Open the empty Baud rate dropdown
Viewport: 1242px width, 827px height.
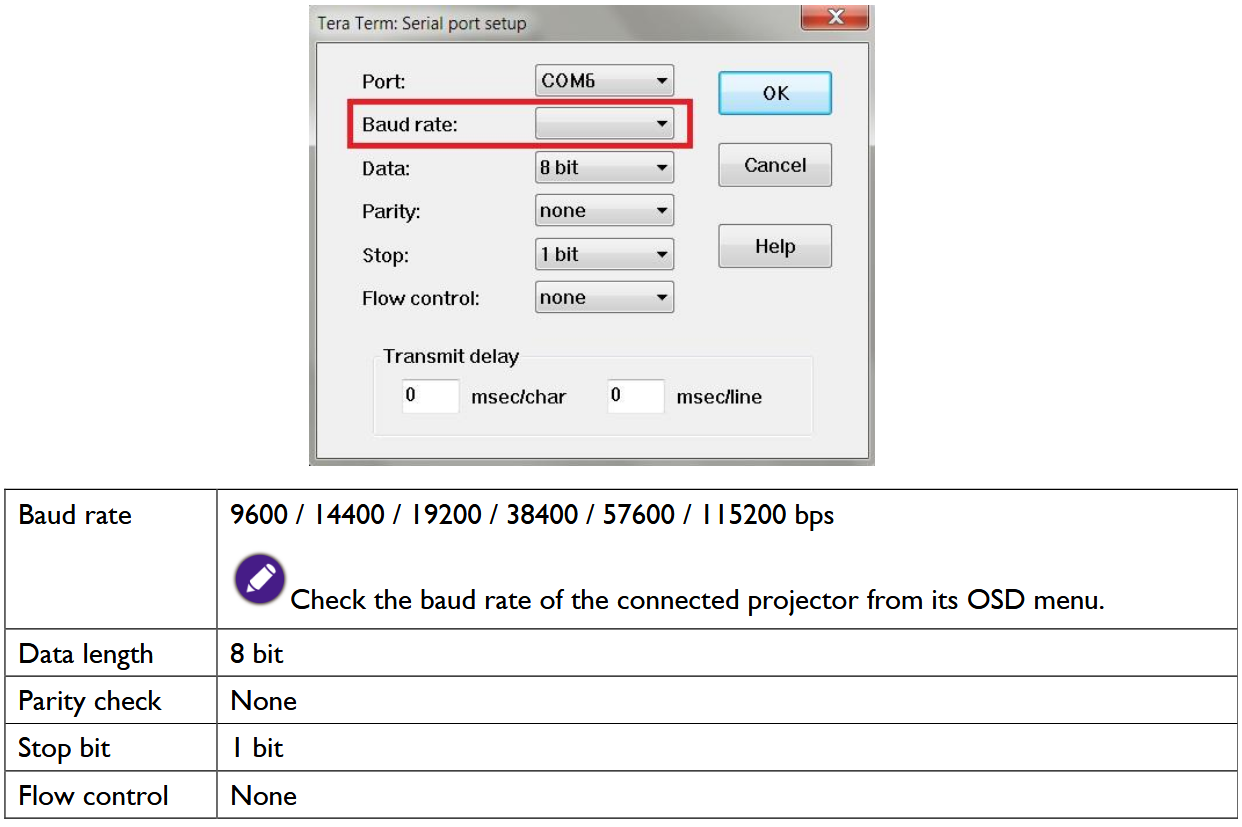[x=605, y=124]
